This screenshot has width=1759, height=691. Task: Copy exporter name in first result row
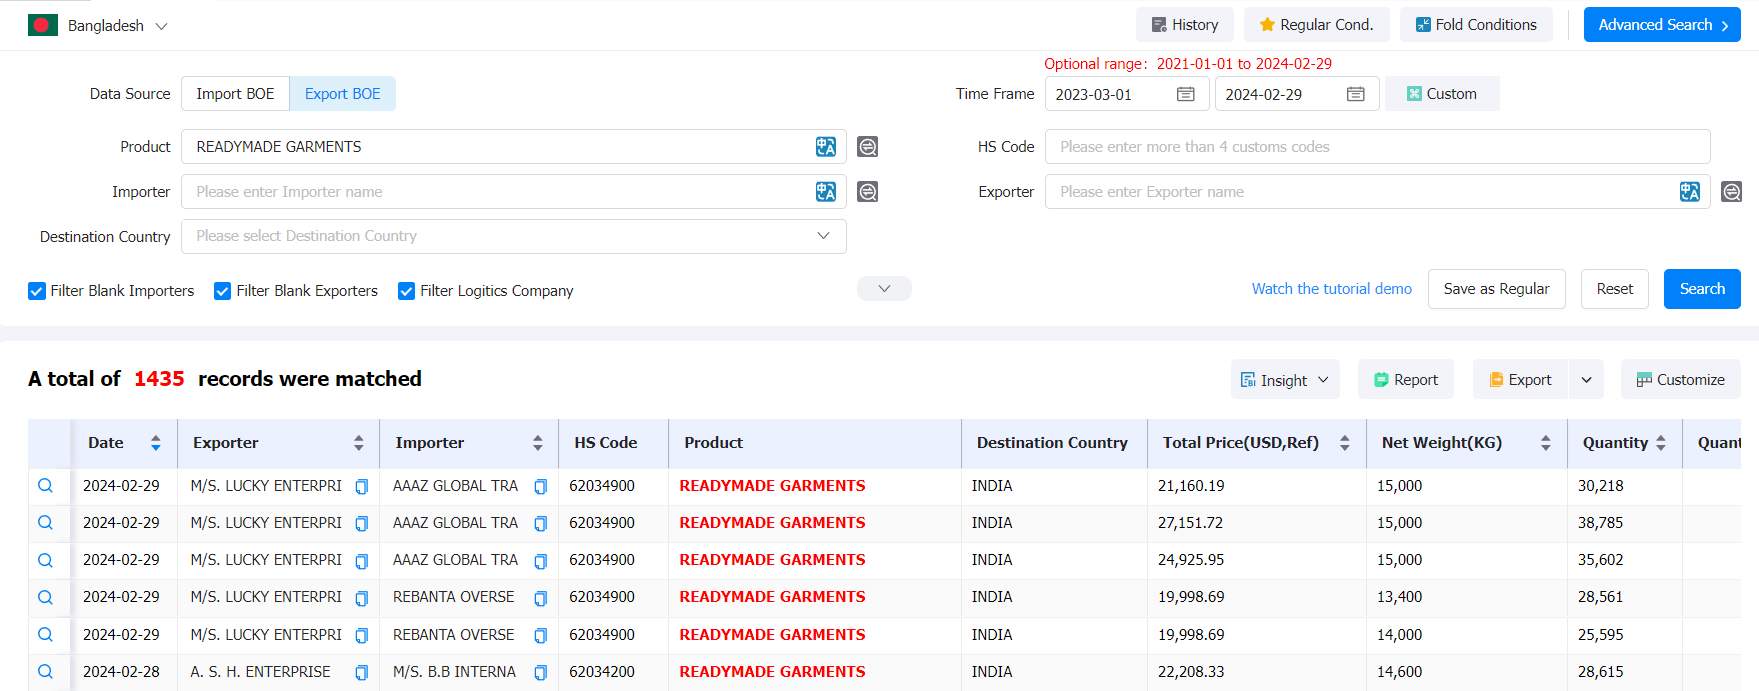362,487
